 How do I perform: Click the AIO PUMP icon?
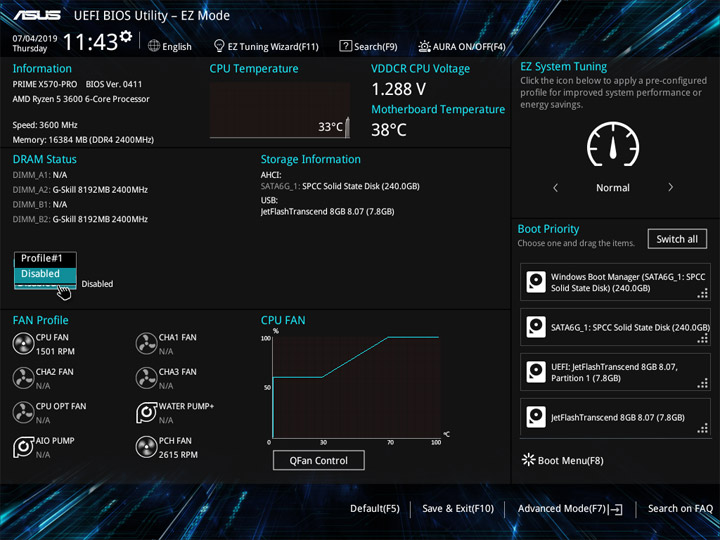click(23, 447)
